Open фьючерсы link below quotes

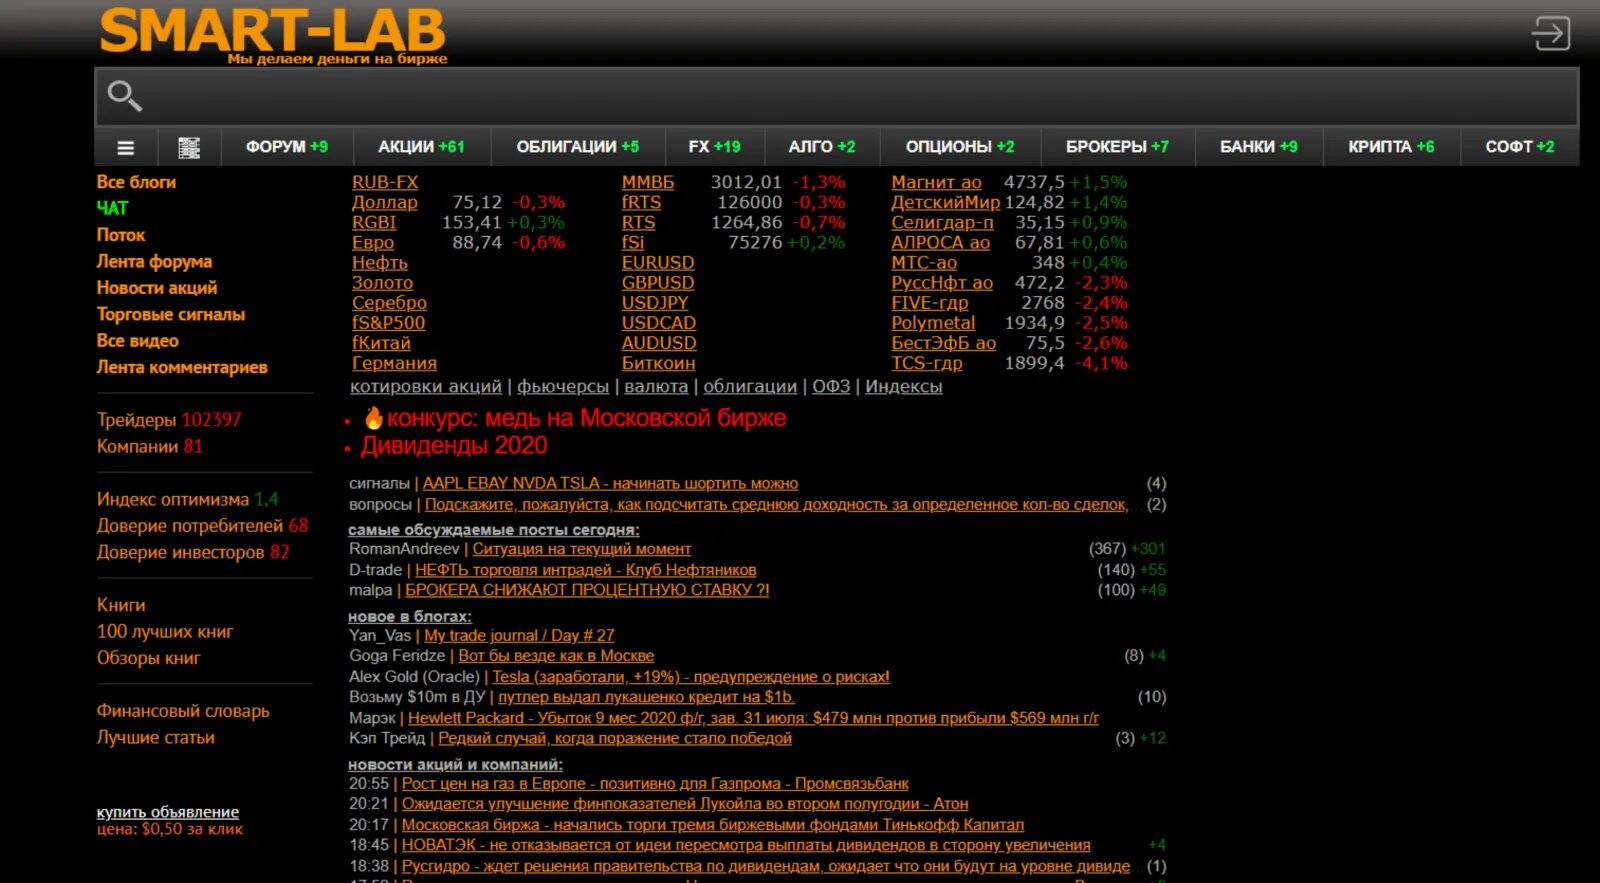563,386
